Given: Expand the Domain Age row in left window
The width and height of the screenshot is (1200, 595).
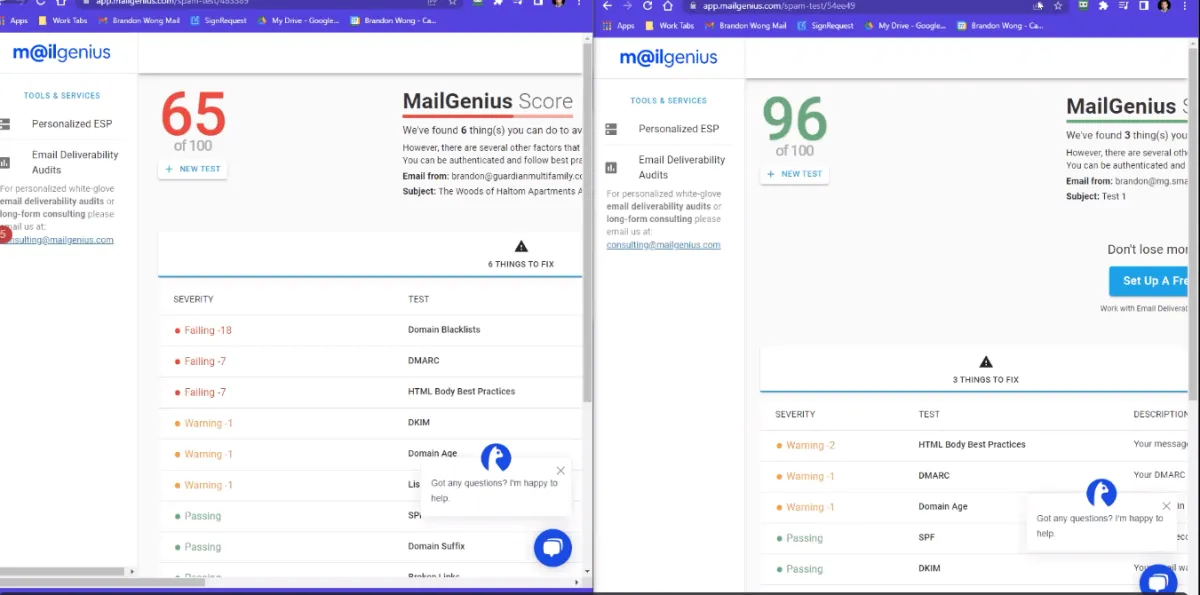Looking at the screenshot, I should pyautogui.click(x=370, y=454).
